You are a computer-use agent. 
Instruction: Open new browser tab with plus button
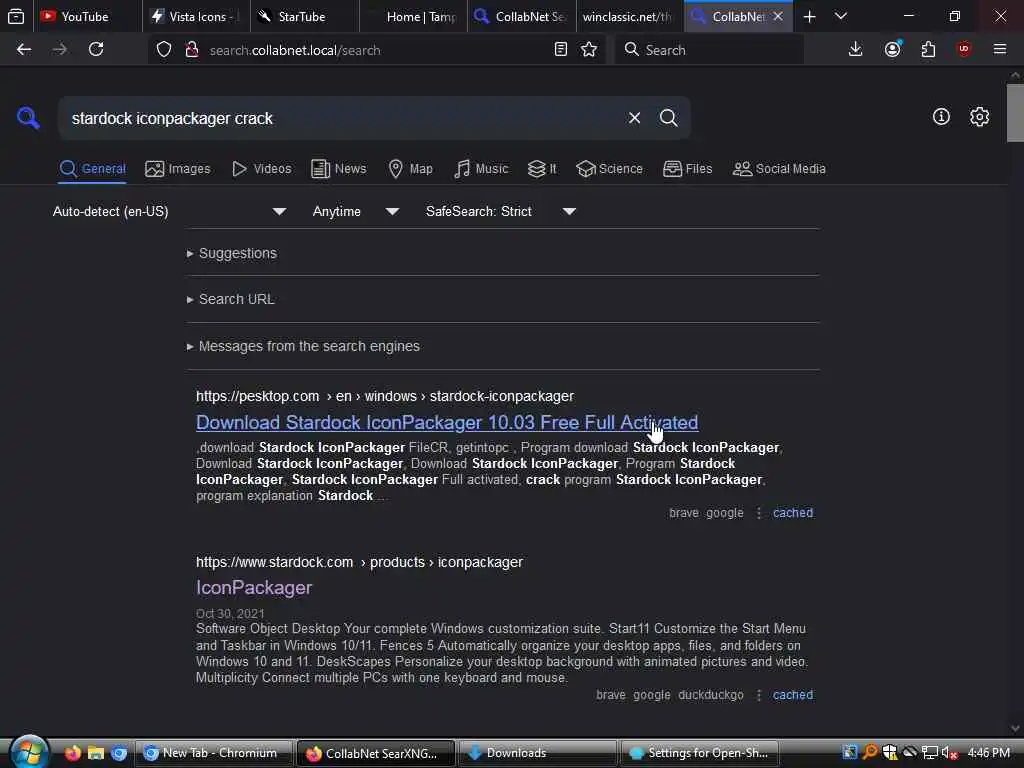pyautogui.click(x=809, y=16)
